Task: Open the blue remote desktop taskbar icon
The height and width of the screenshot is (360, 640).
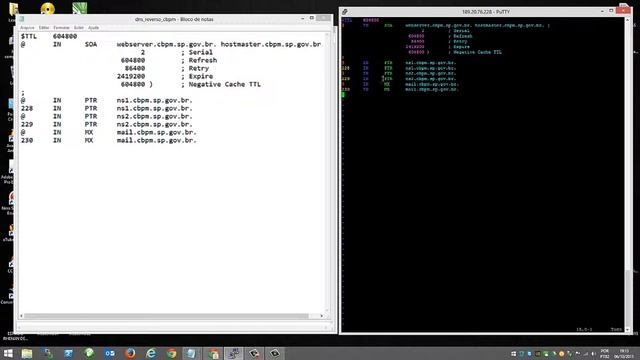Action: tap(68, 353)
